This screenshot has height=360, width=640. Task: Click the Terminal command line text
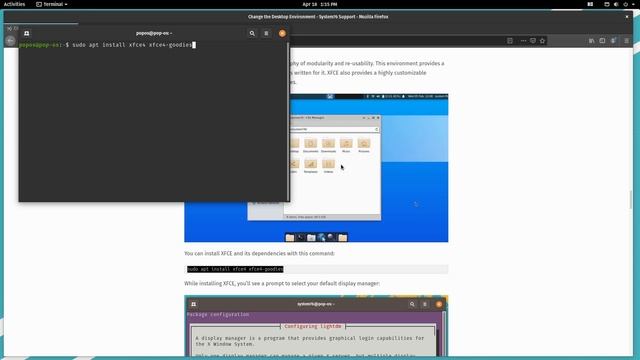coord(131,45)
